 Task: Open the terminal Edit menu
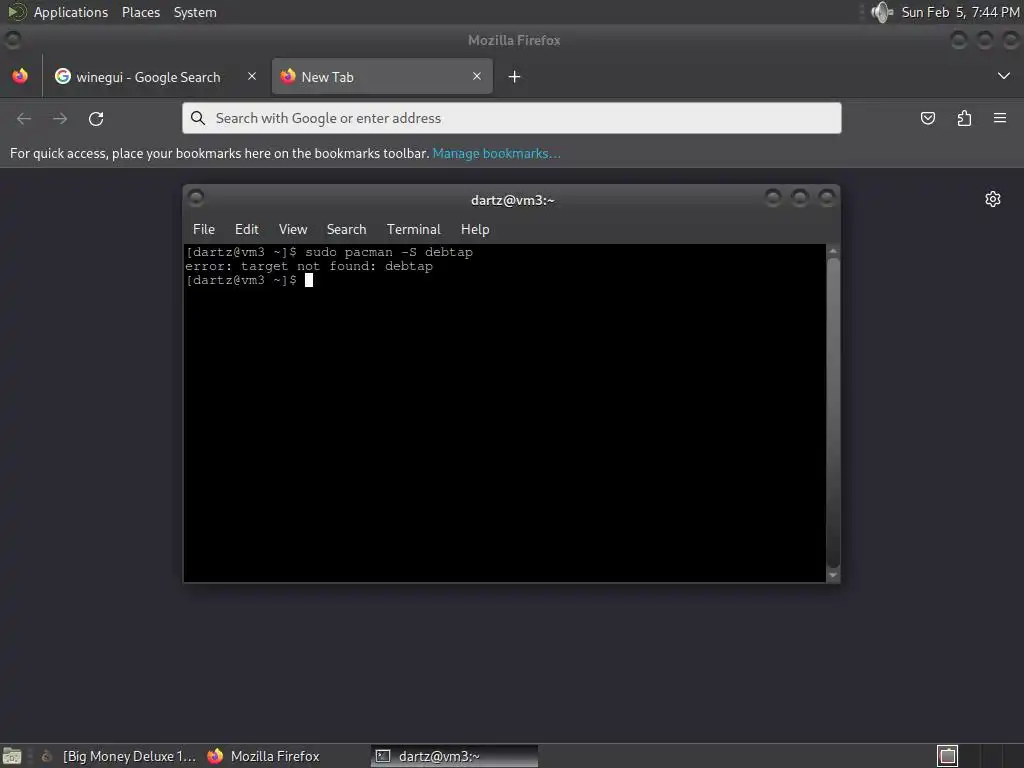(246, 229)
